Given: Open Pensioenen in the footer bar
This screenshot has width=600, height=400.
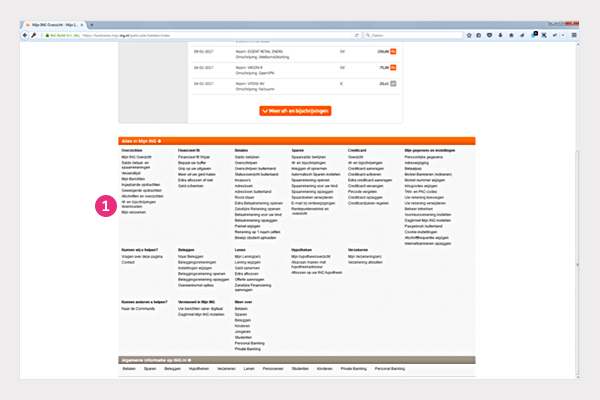Looking at the screenshot, I should pyautogui.click(x=273, y=369).
